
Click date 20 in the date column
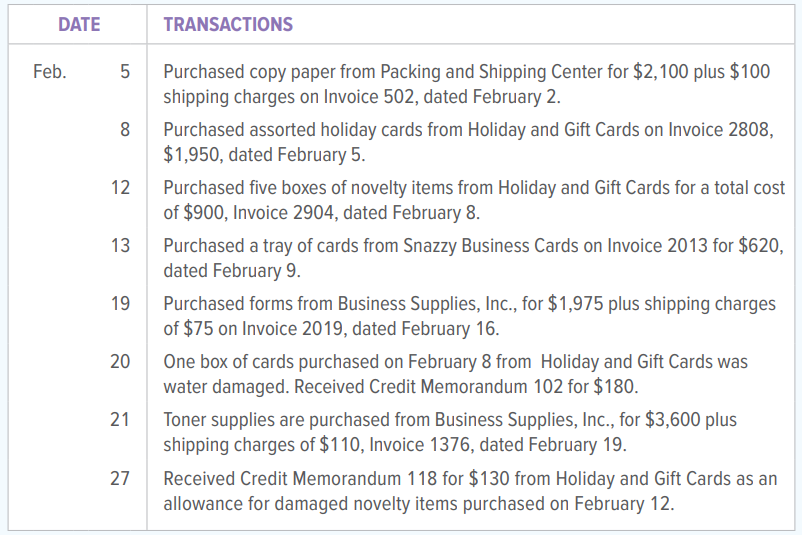(x=120, y=361)
